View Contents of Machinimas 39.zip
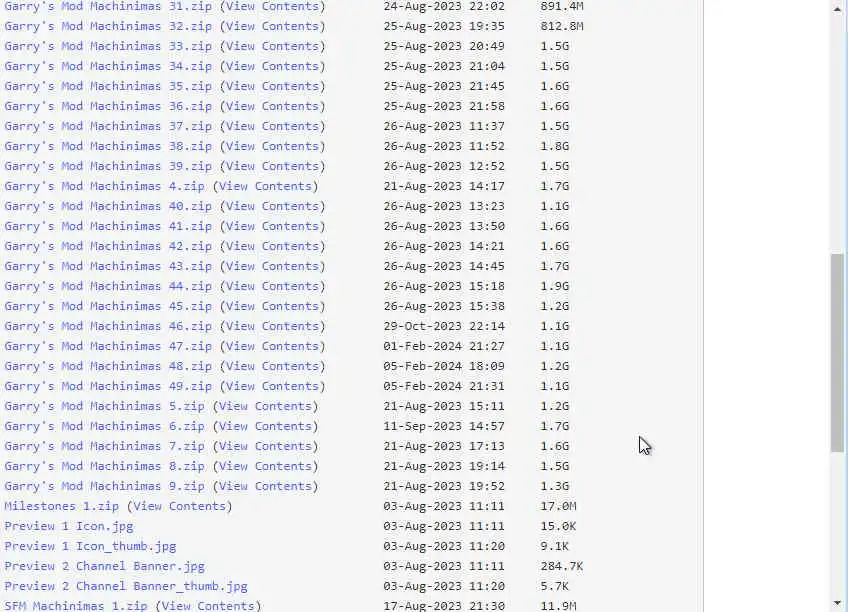Image resolution: width=848 pixels, height=612 pixels. click(273, 167)
